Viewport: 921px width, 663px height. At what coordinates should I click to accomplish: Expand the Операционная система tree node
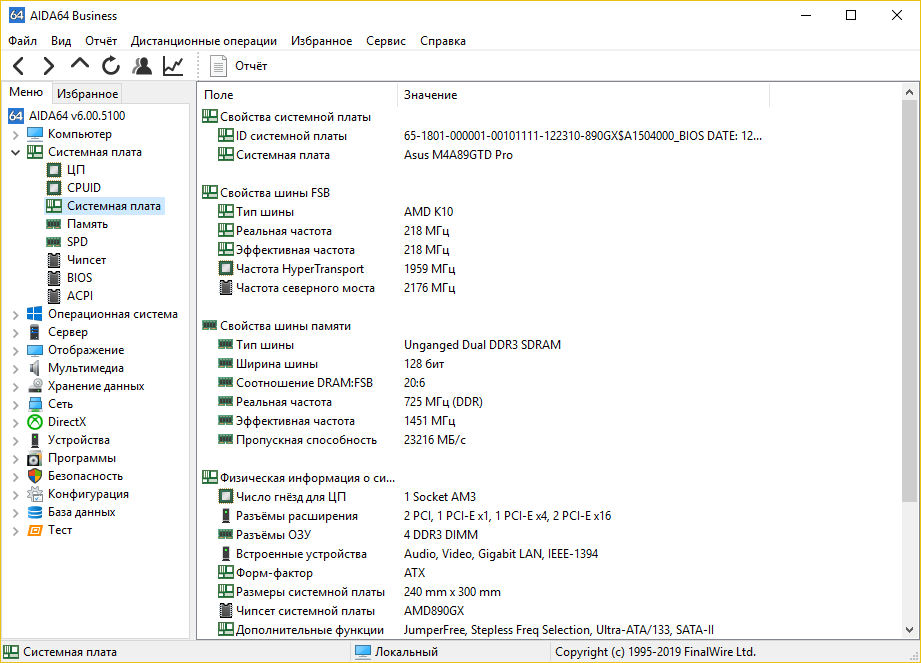15,315
